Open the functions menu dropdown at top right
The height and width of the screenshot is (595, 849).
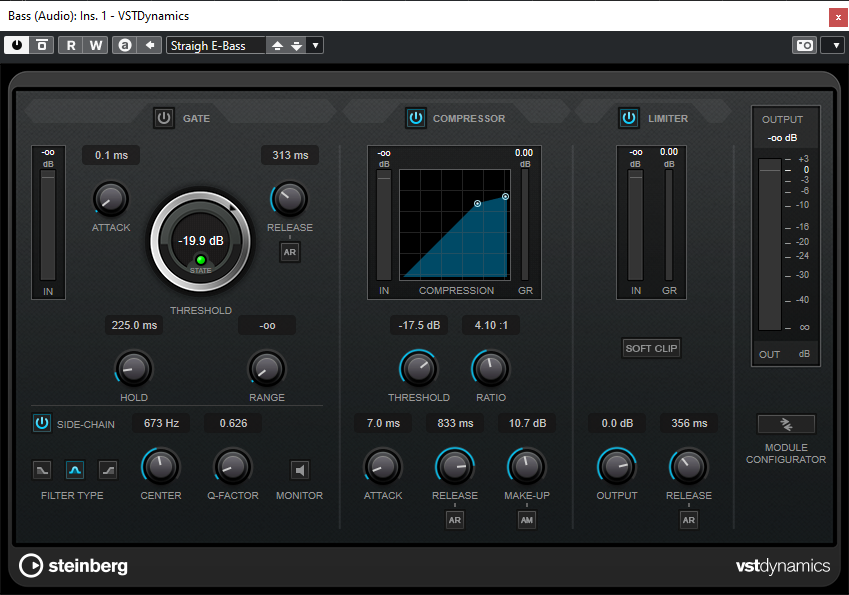(x=834, y=45)
